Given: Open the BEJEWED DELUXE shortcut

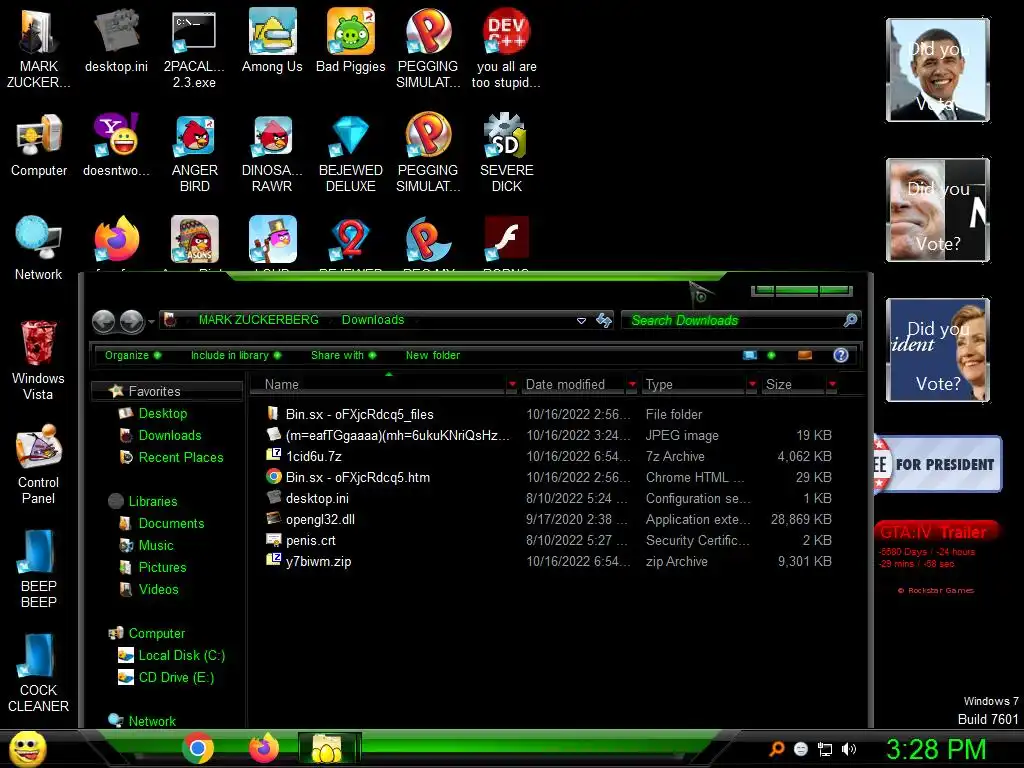Looking at the screenshot, I should click(351, 153).
